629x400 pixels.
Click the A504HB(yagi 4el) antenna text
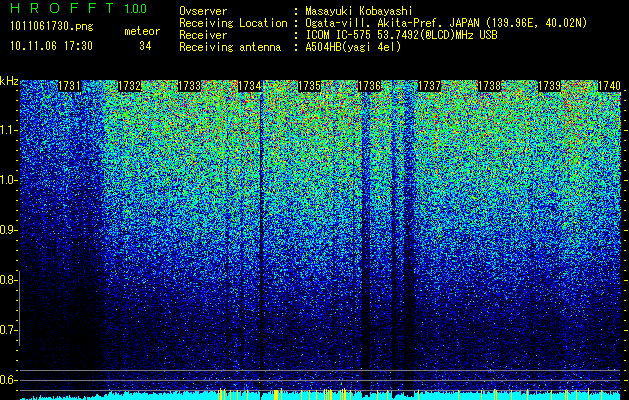353,47
